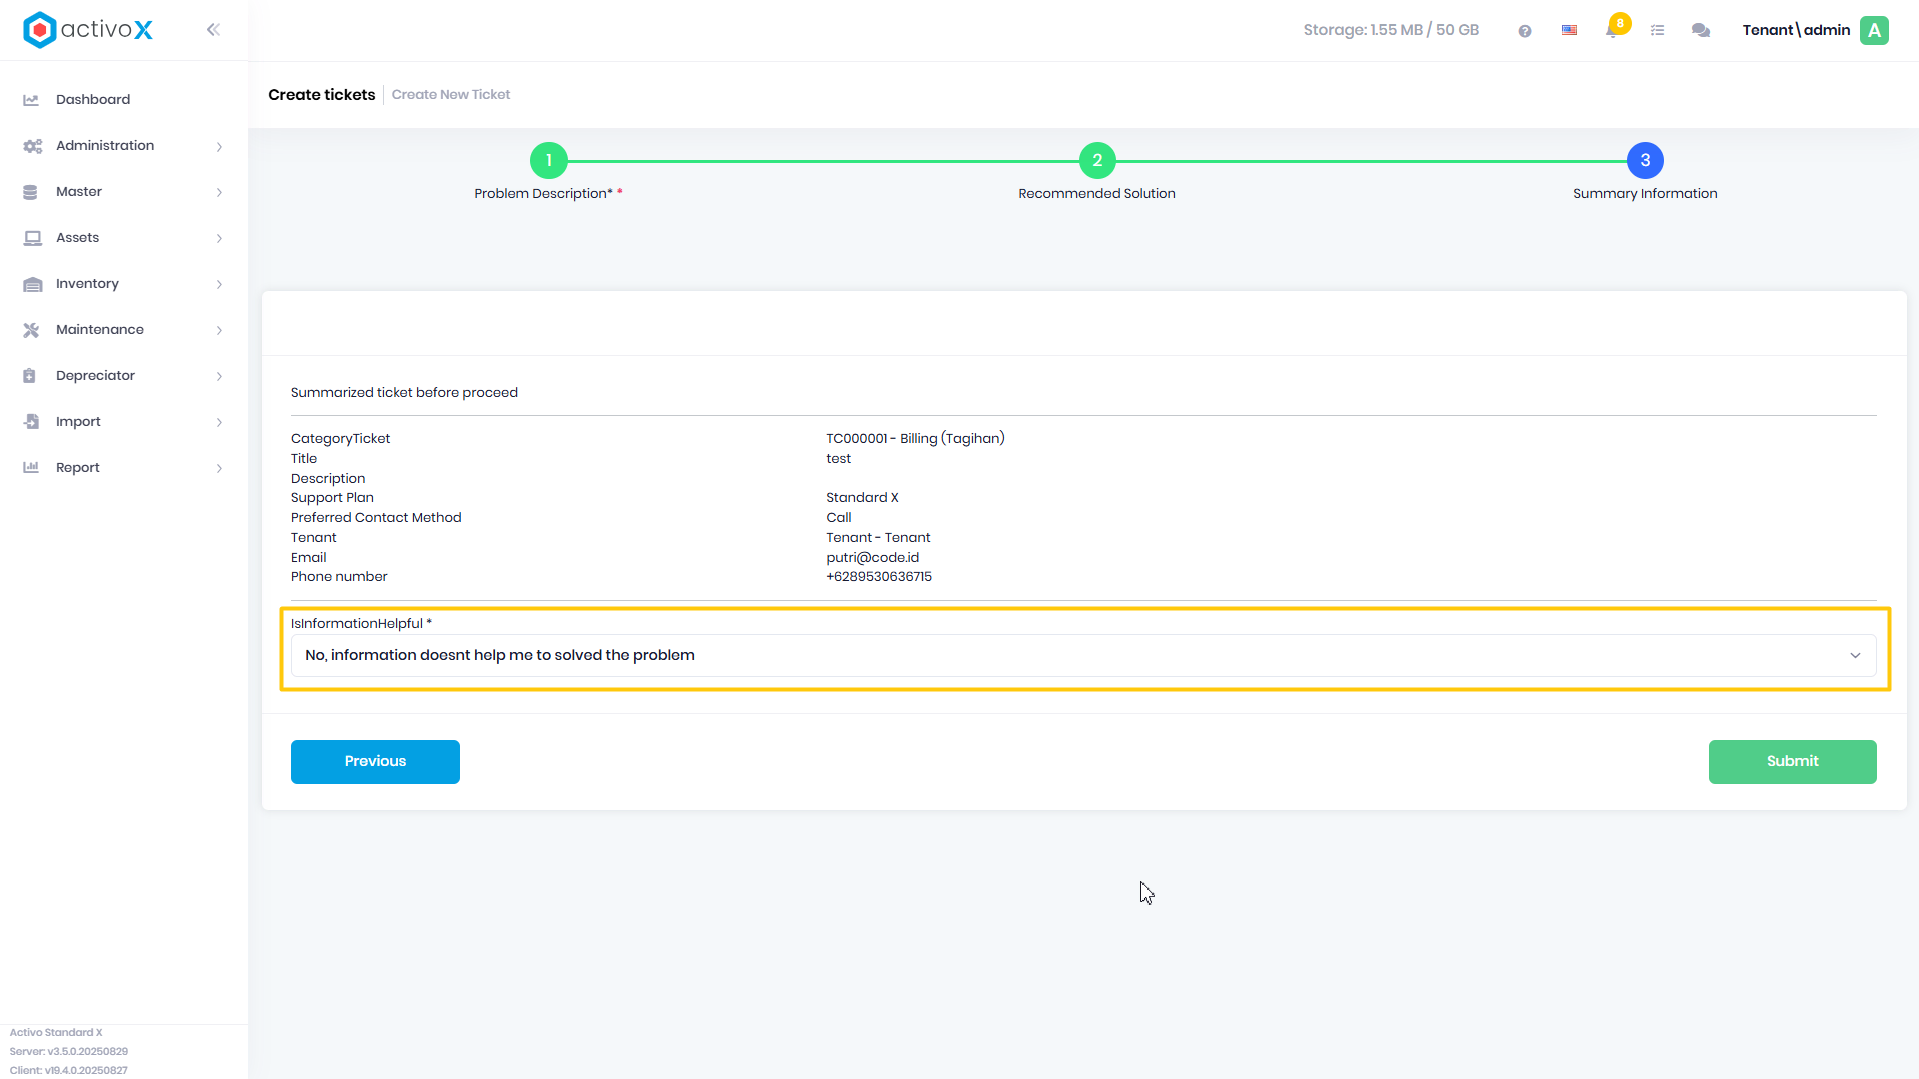The height and width of the screenshot is (1079, 1919).
Task: Go back with the Previous button
Action: coord(375,762)
